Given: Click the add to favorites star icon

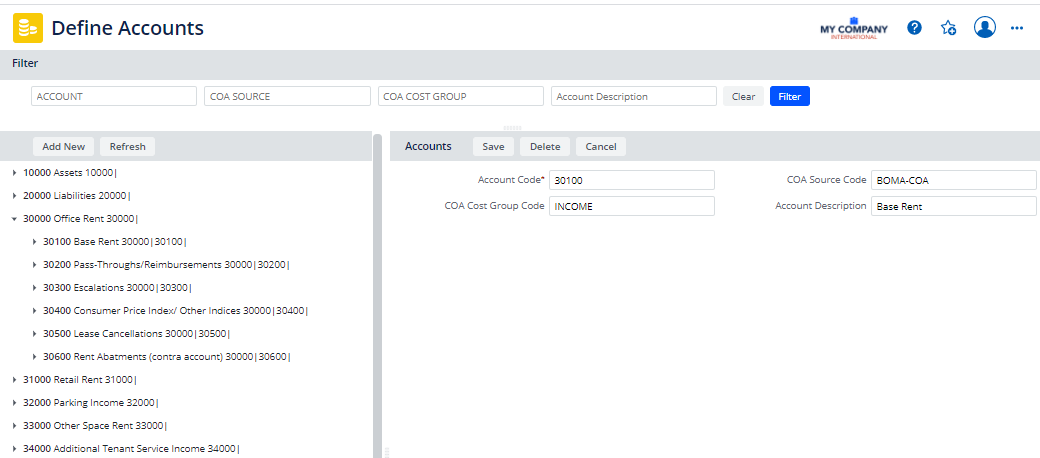Looking at the screenshot, I should pyautogui.click(x=949, y=28).
